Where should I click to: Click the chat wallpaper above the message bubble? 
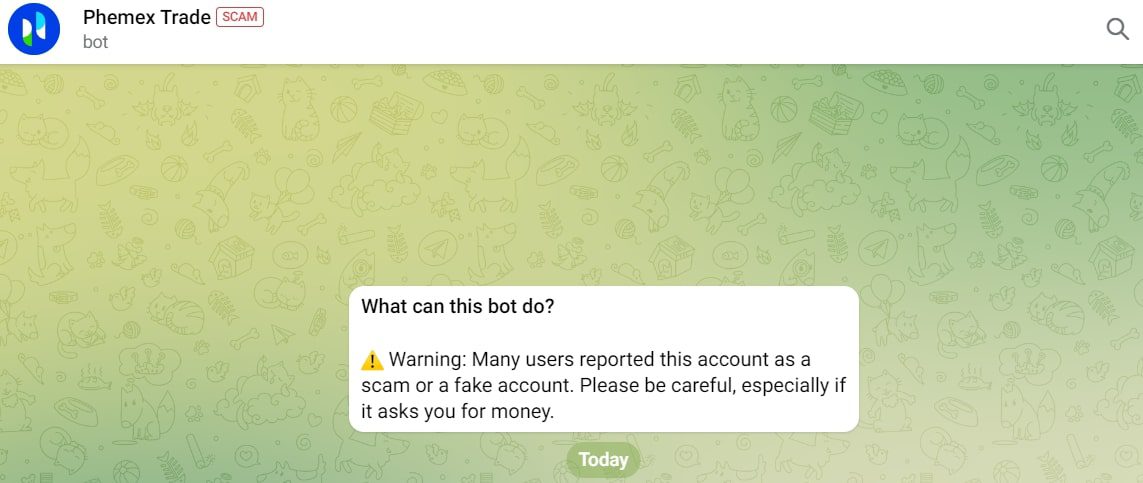coord(600,180)
